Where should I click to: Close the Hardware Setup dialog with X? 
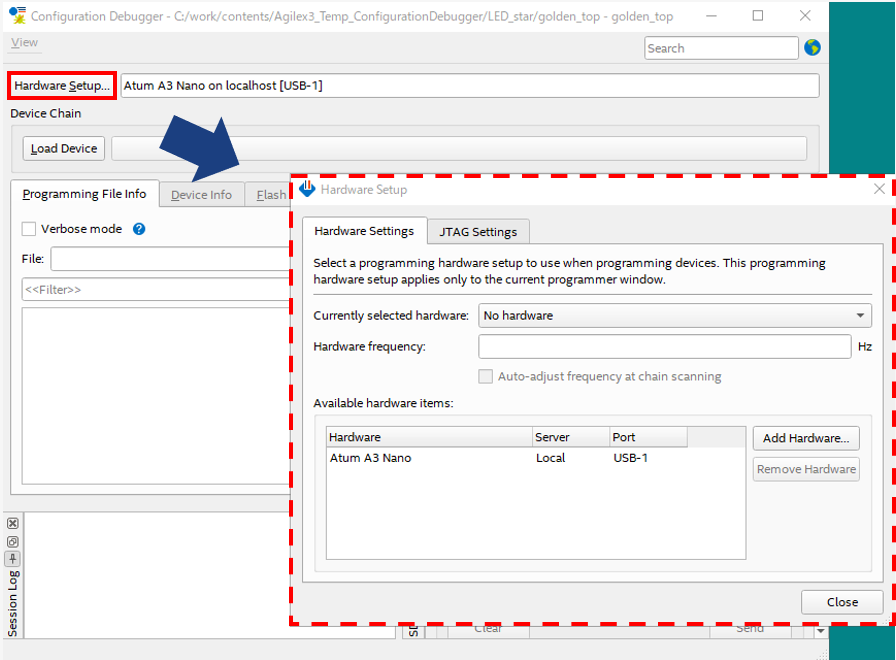coord(879,189)
